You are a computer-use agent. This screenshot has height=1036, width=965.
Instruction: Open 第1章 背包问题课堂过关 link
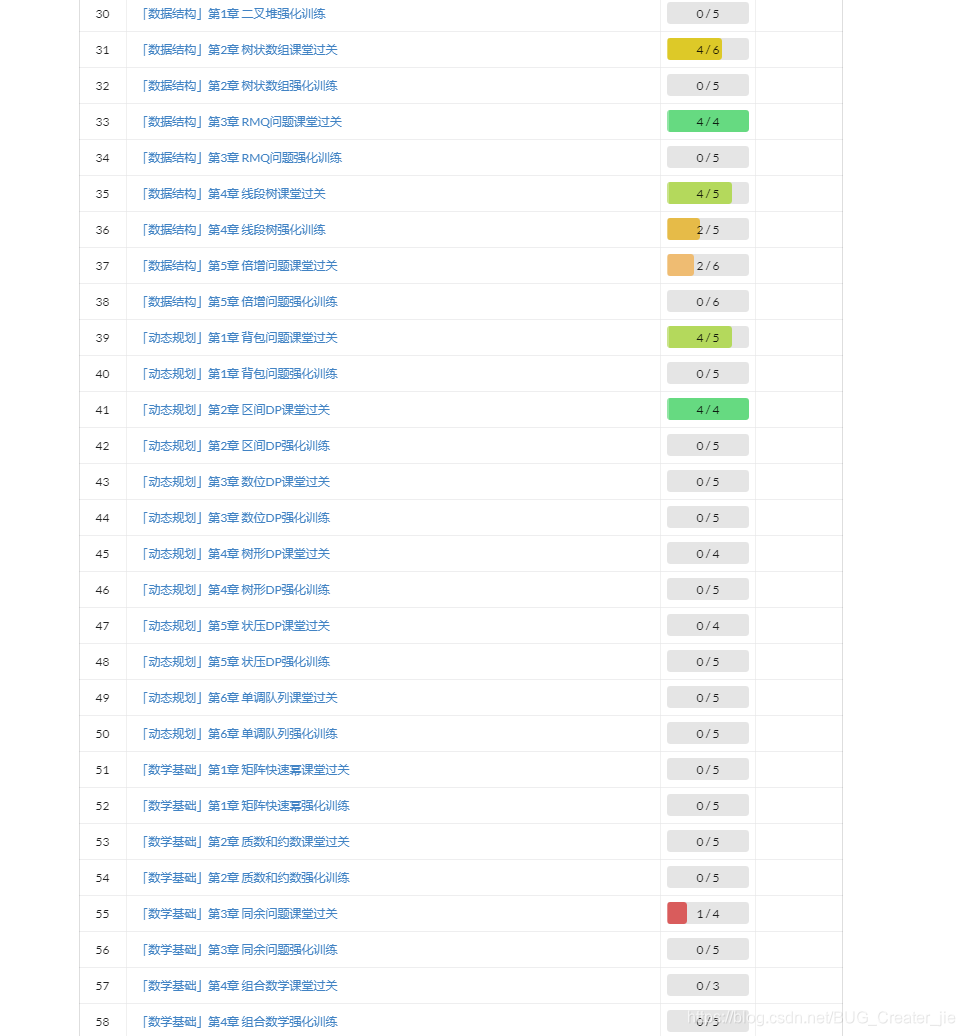[x=240, y=338]
